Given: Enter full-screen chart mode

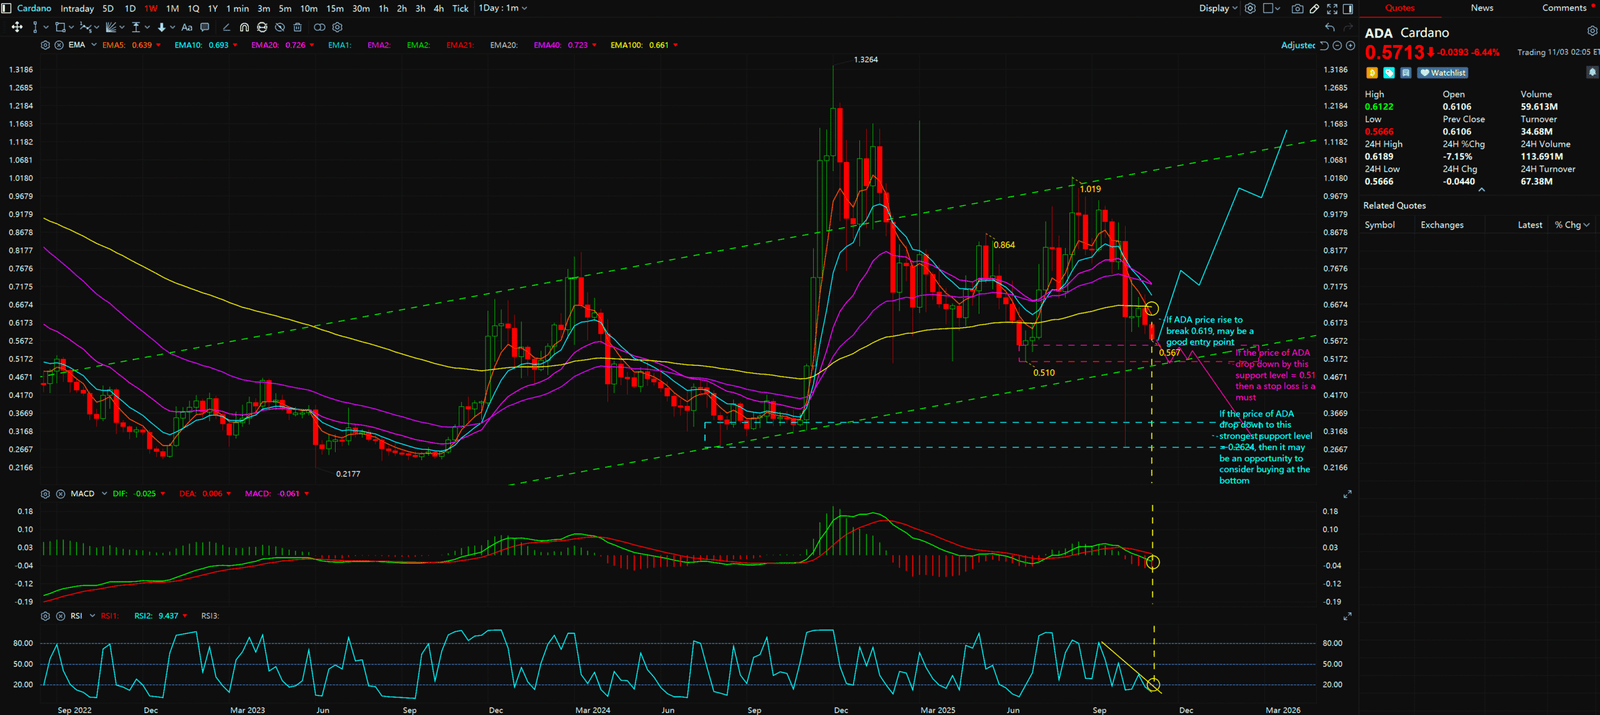Looking at the screenshot, I should tap(1331, 8).
